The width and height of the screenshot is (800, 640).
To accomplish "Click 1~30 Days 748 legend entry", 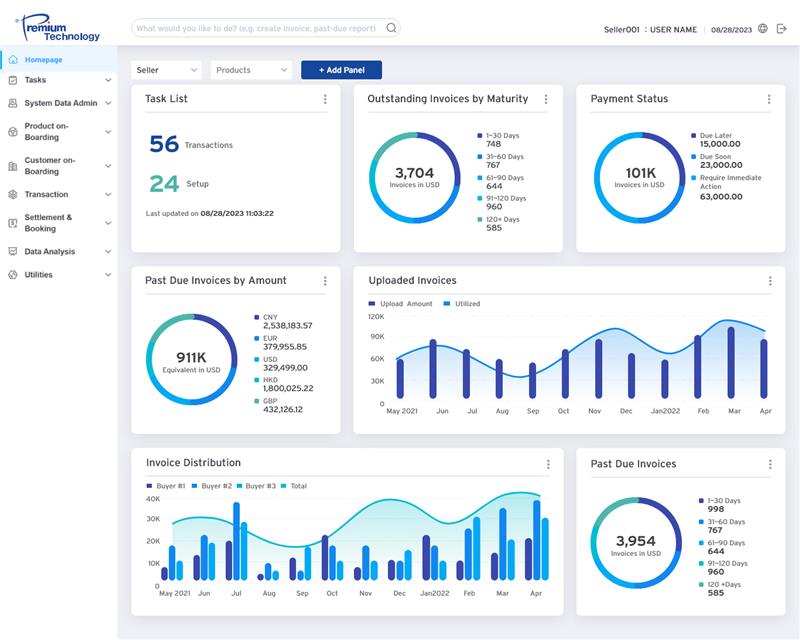I will tap(498, 140).
